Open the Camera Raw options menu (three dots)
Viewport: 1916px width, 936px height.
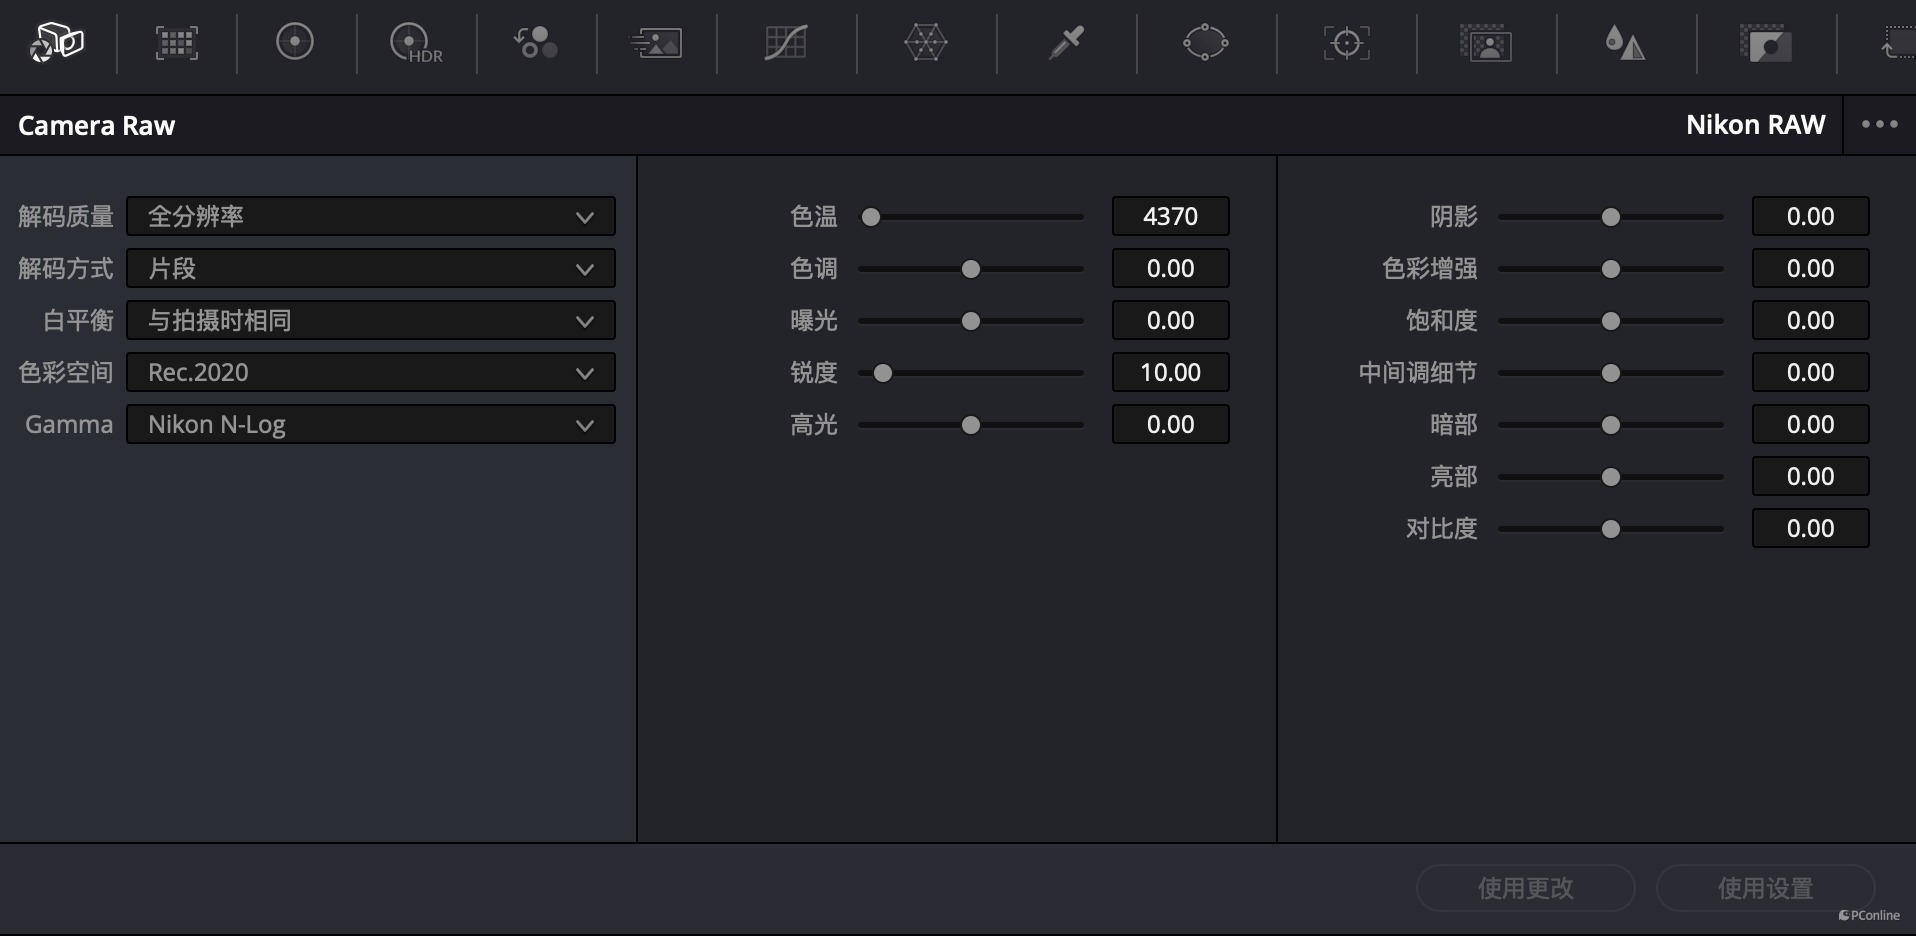(x=1879, y=125)
